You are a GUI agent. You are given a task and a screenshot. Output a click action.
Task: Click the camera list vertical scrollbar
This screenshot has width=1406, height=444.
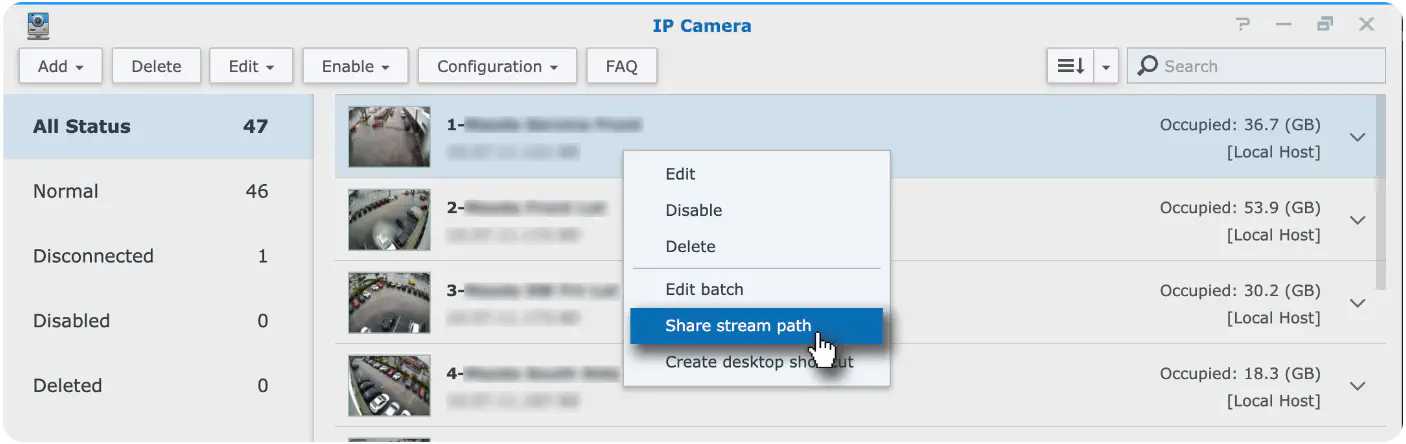tap(1382, 192)
